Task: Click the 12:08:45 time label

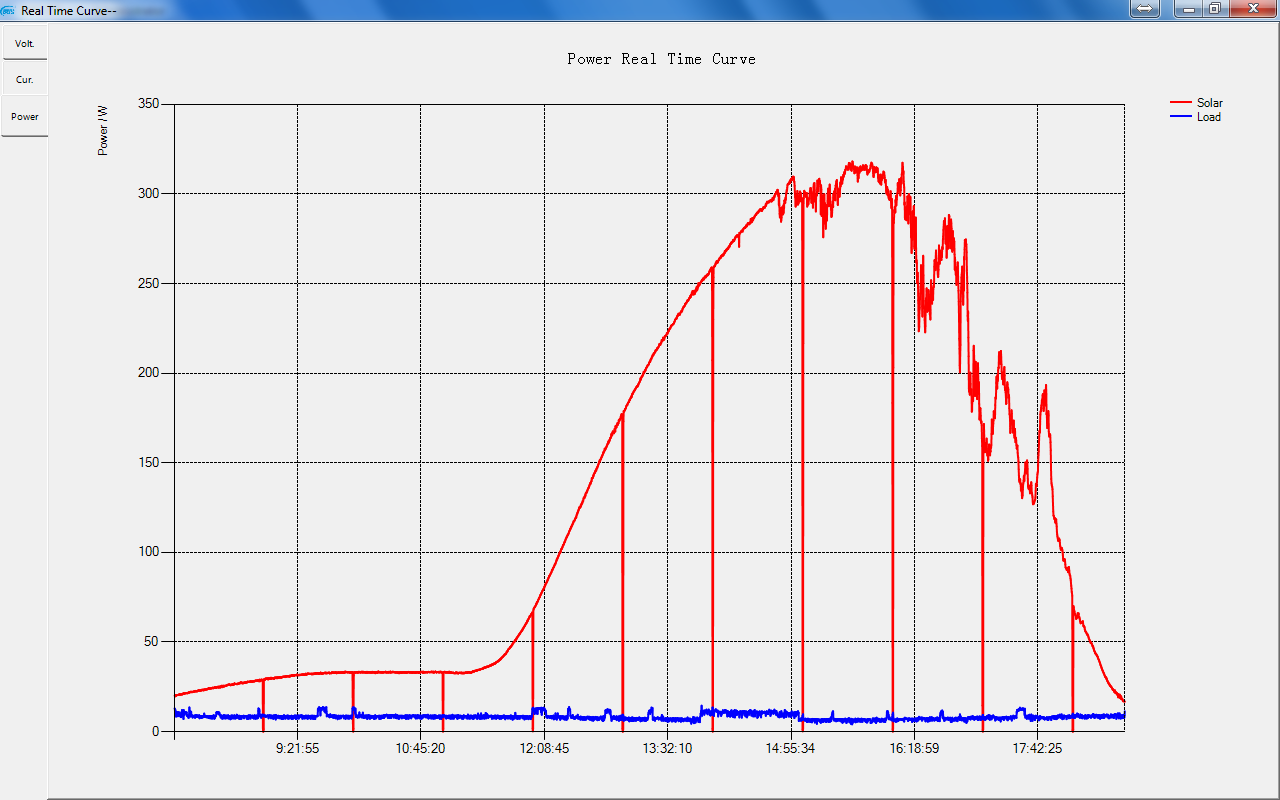Action: [x=544, y=748]
